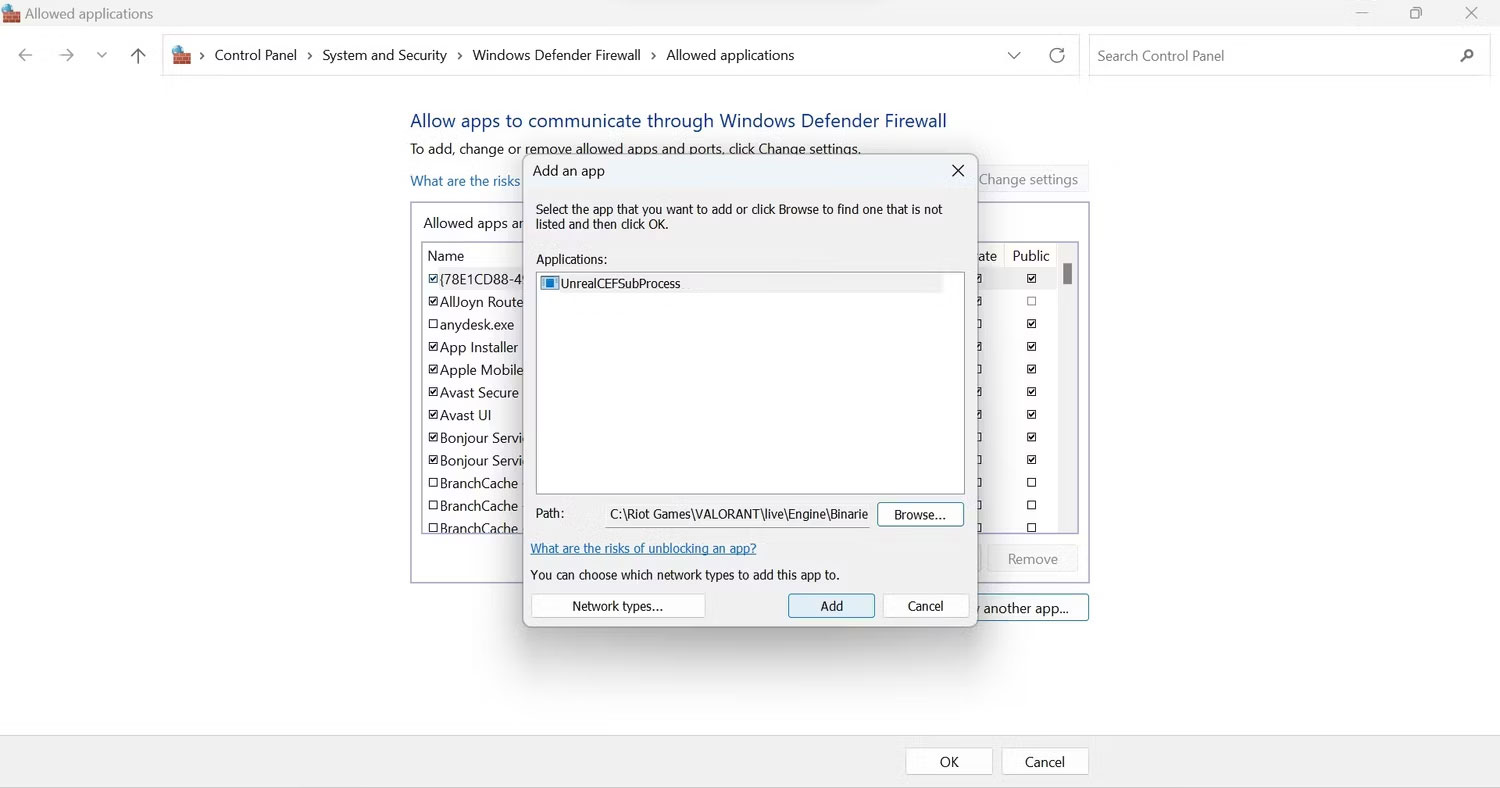Screen dimensions: 1500x788
Task: Go back with the back arrow
Action: (x=26, y=55)
